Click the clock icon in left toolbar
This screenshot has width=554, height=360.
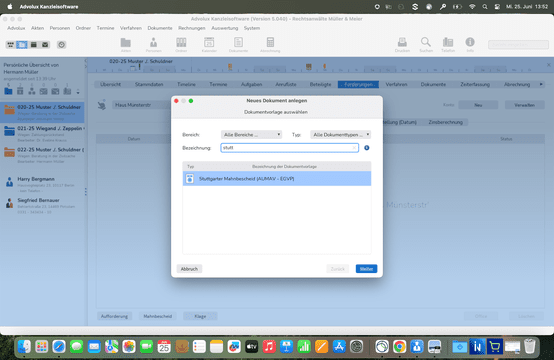(x=61, y=45)
